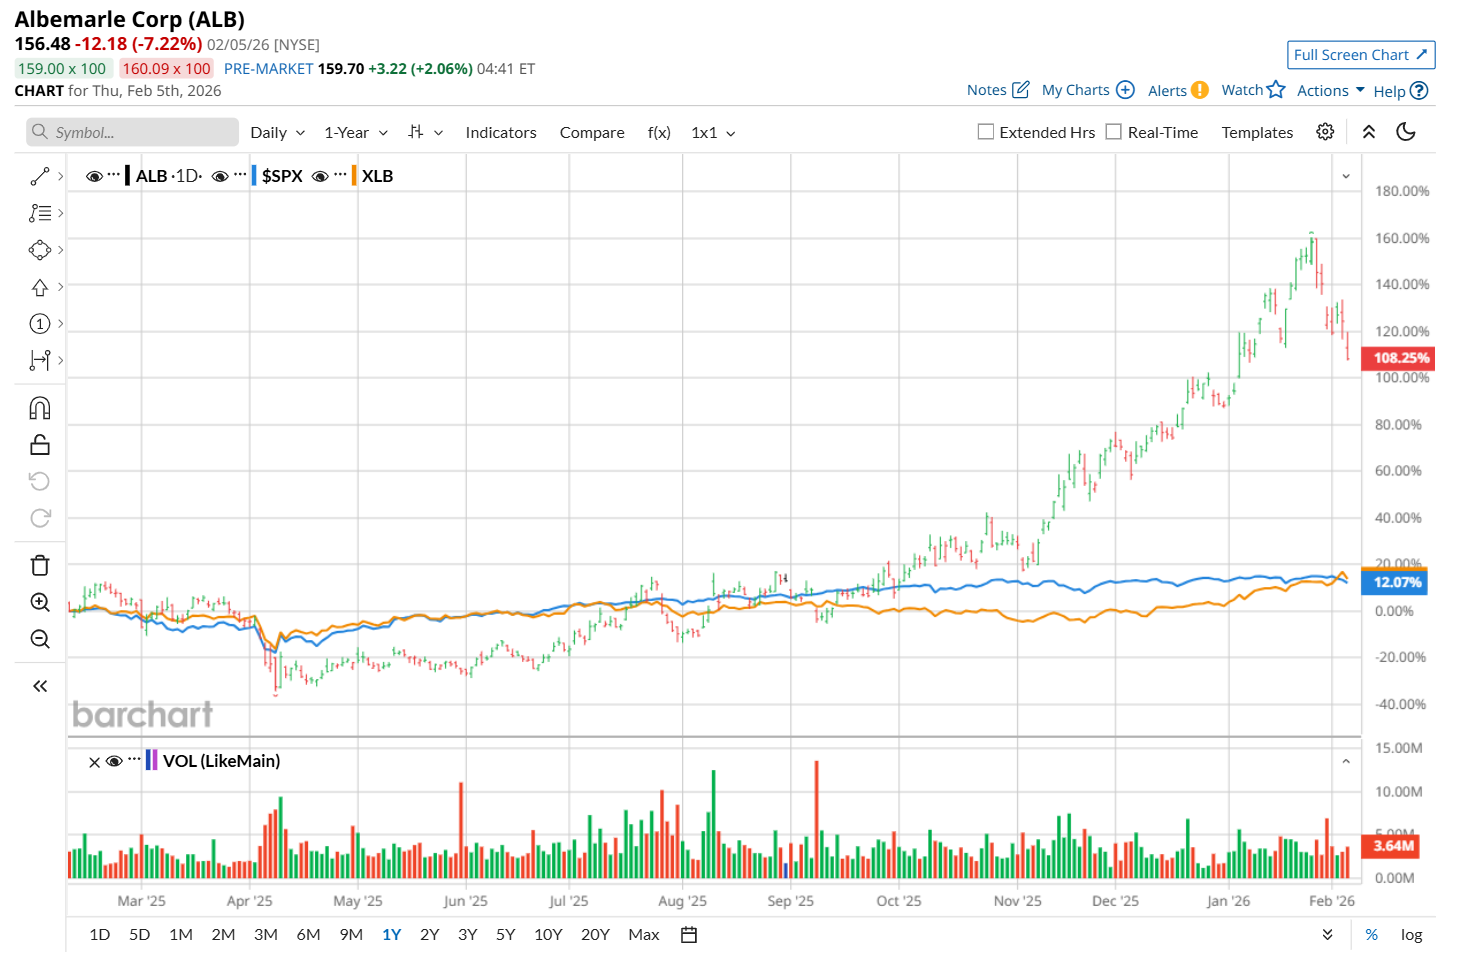Expand the Actions menu
Viewport: 1476px width, 964px height.
(1331, 91)
